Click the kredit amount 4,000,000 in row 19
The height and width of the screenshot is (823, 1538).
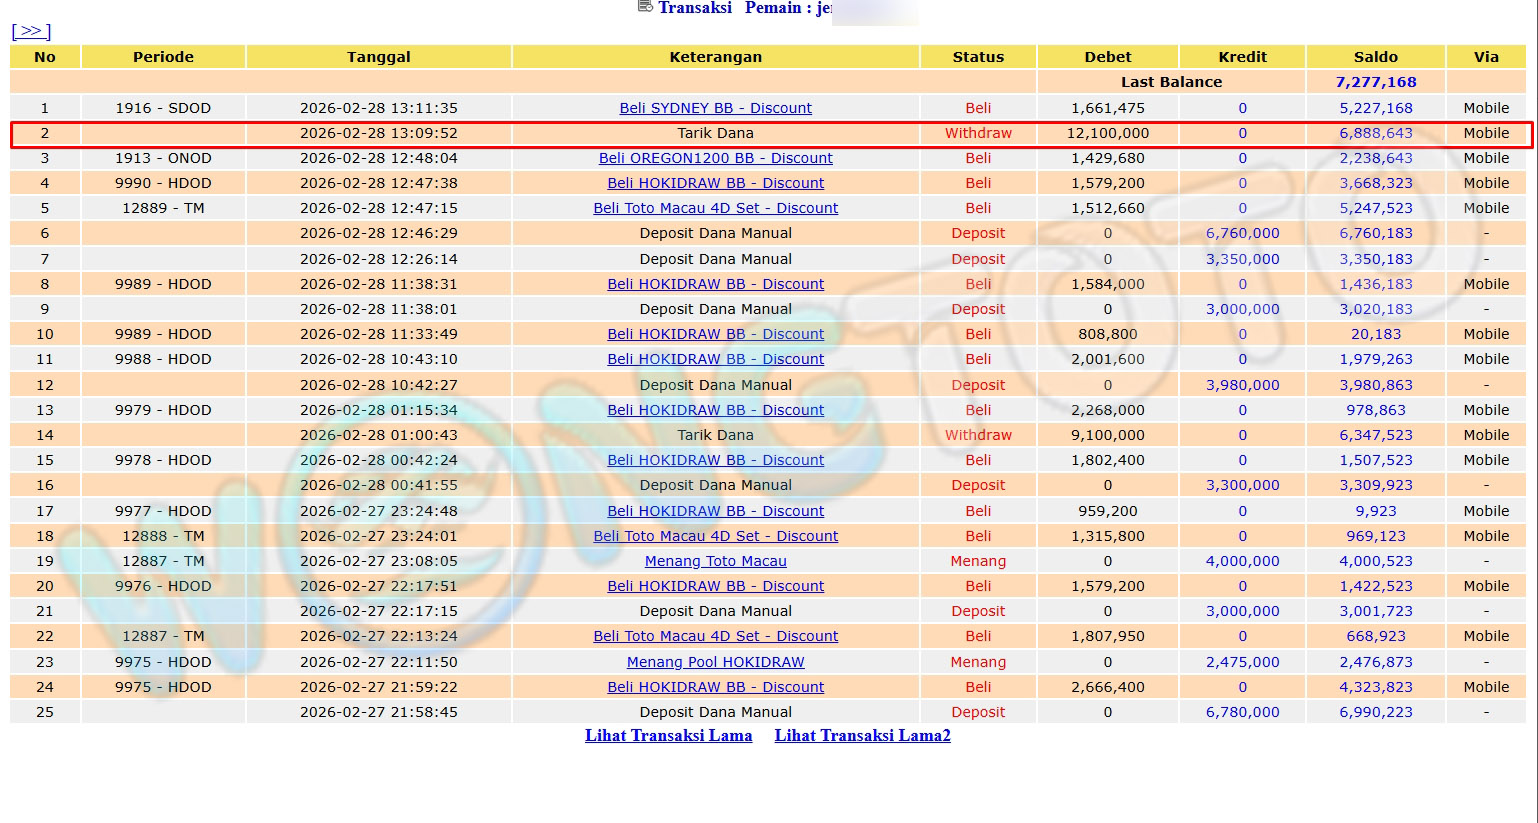pos(1242,561)
